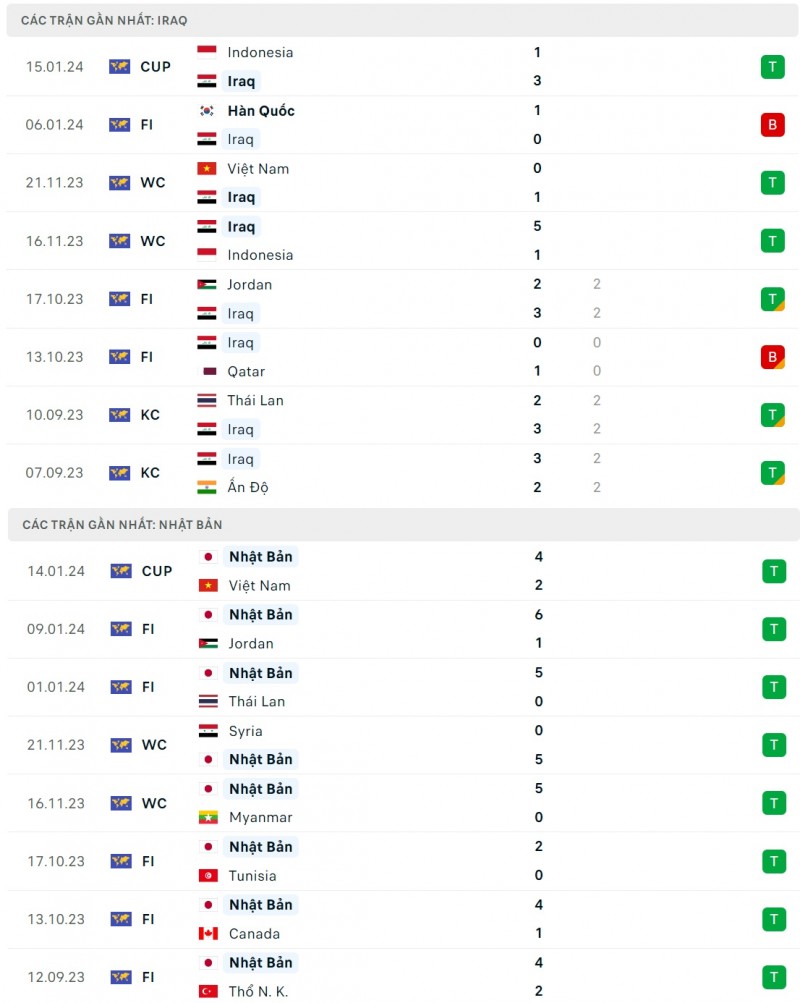
Task: Click the score 5 in the Nhật Bản vs Thái Lan match
Action: pos(537,673)
